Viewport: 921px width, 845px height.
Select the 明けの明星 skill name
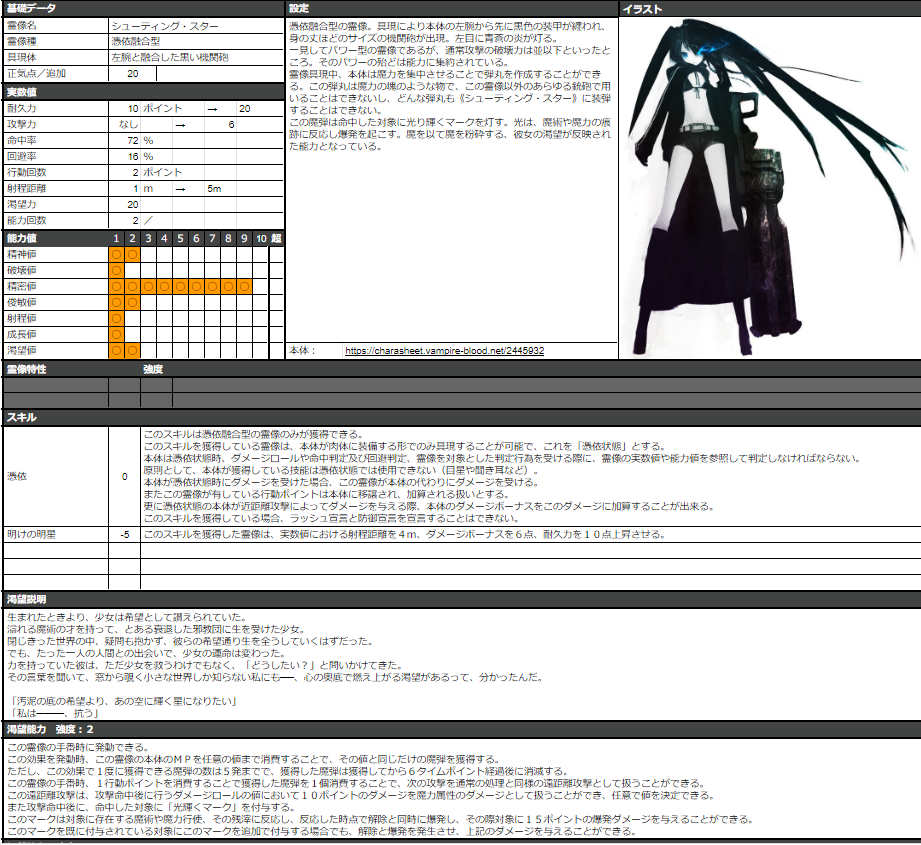tap(31, 534)
